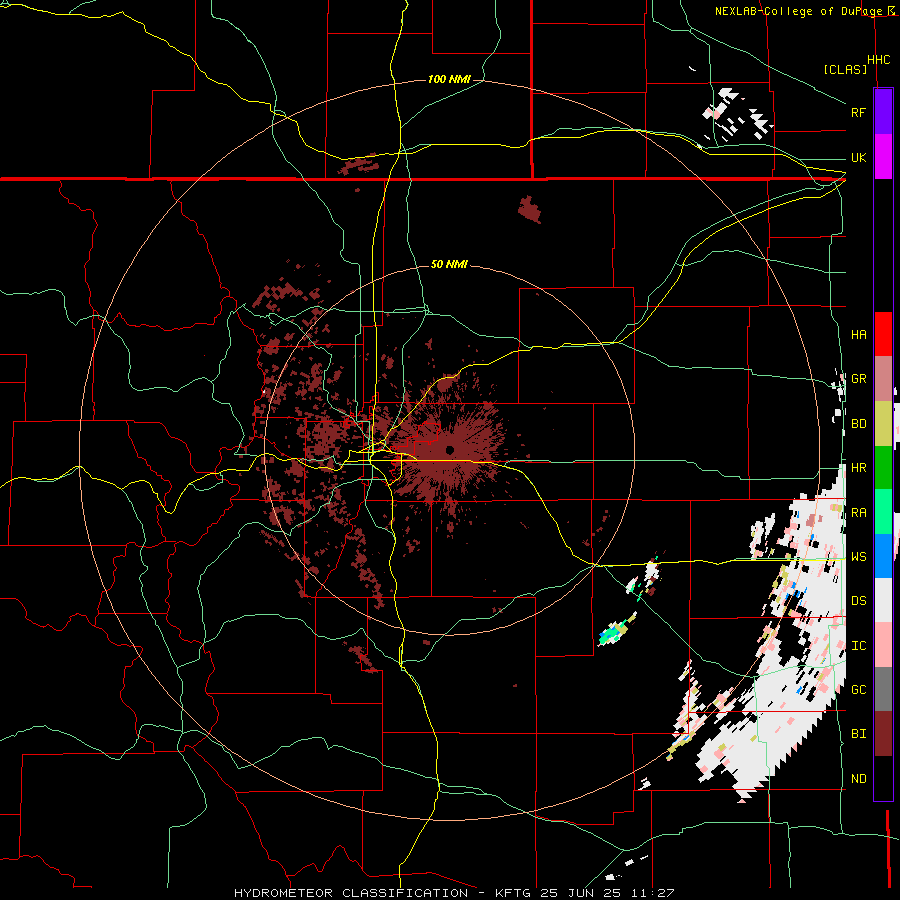This screenshot has width=900, height=900.
Task: Select the GC gray legend swatch
Action: tap(883, 689)
